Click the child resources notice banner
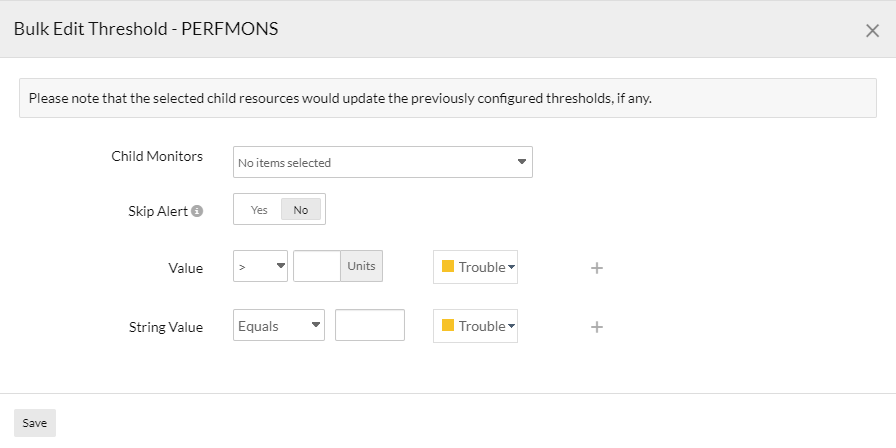This screenshot has width=896, height=448. pos(447,98)
